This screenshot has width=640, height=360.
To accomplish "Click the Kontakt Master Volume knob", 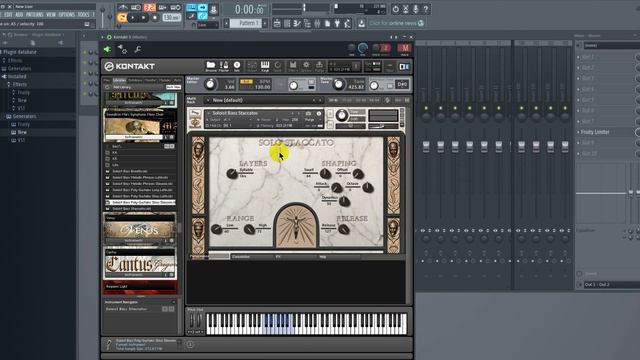I will coord(210,84).
